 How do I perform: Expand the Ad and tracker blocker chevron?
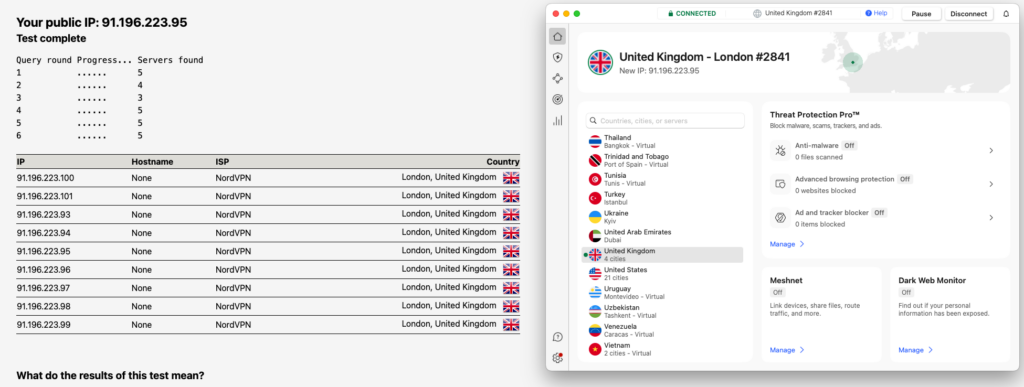point(991,218)
